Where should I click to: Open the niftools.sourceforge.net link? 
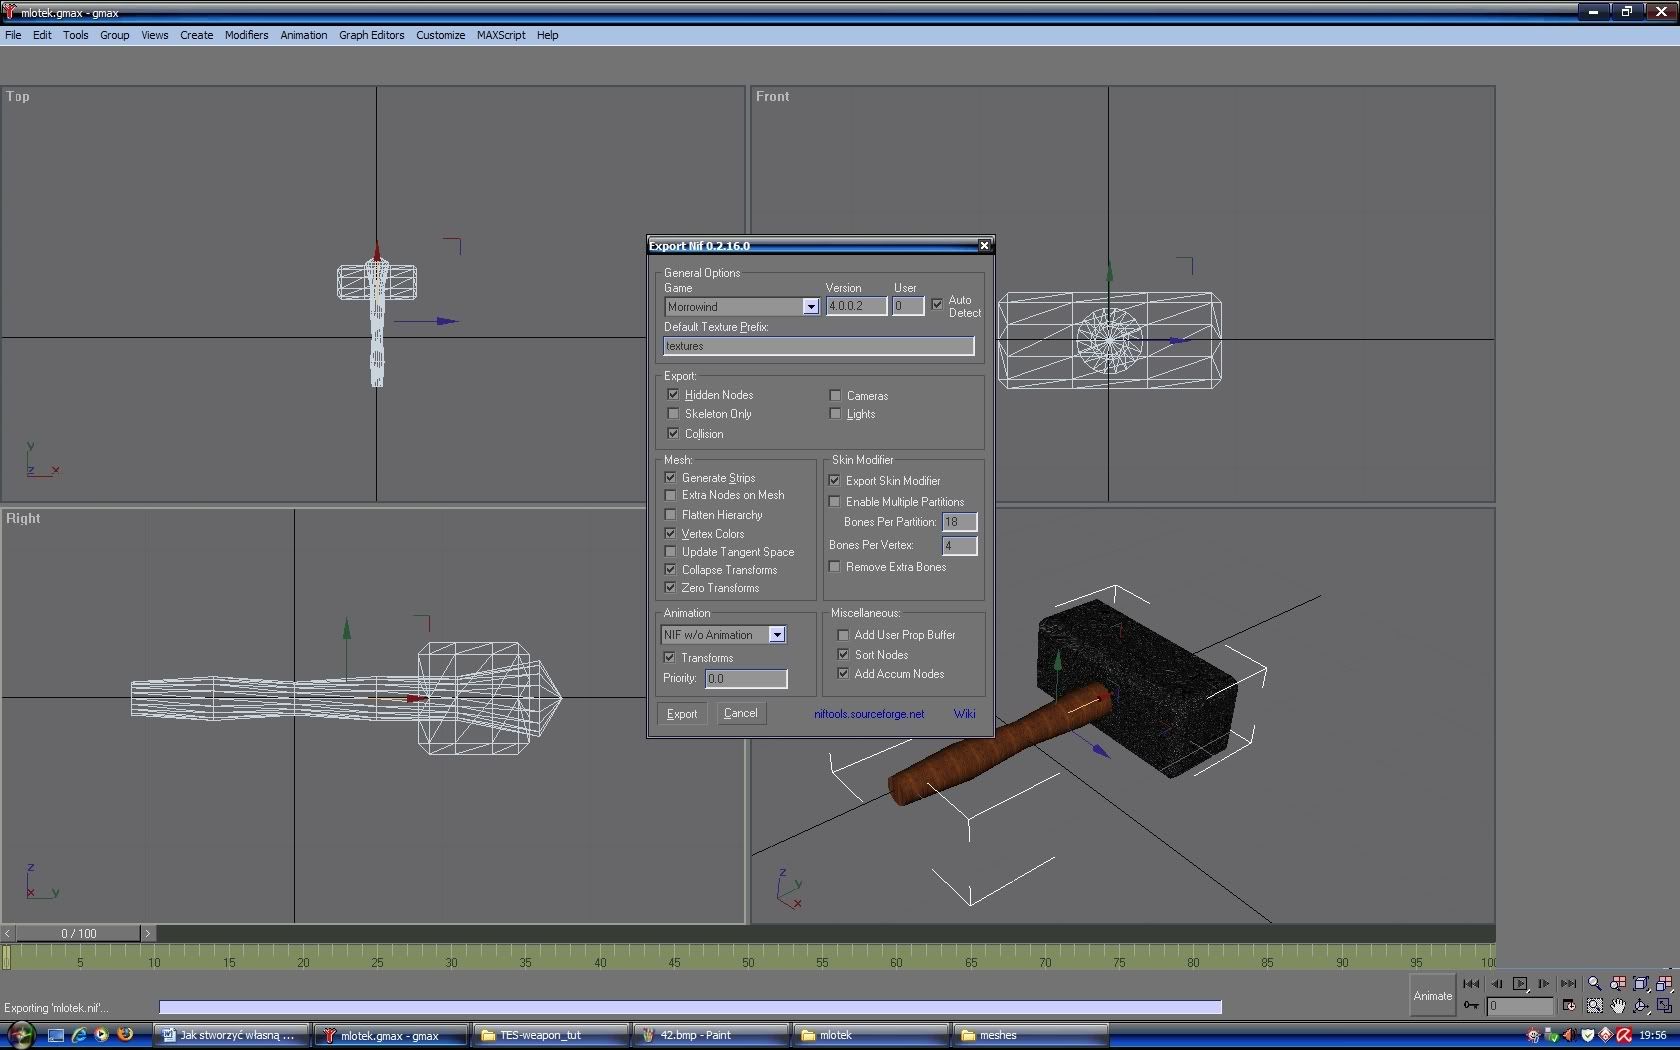click(869, 714)
